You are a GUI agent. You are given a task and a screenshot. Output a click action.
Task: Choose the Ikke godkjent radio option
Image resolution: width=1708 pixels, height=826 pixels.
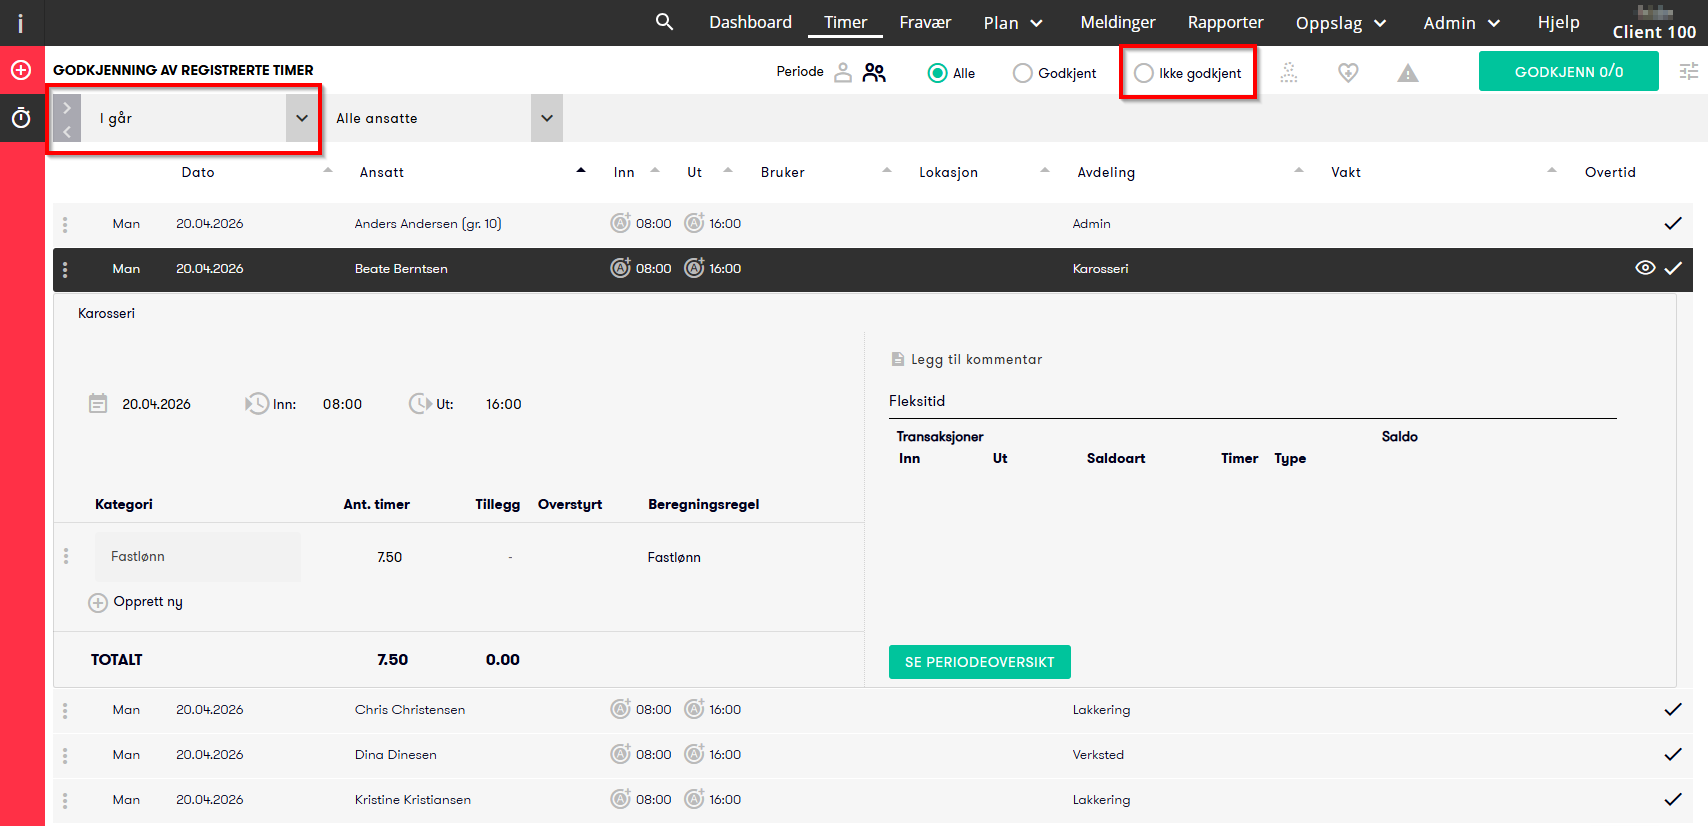click(1144, 73)
